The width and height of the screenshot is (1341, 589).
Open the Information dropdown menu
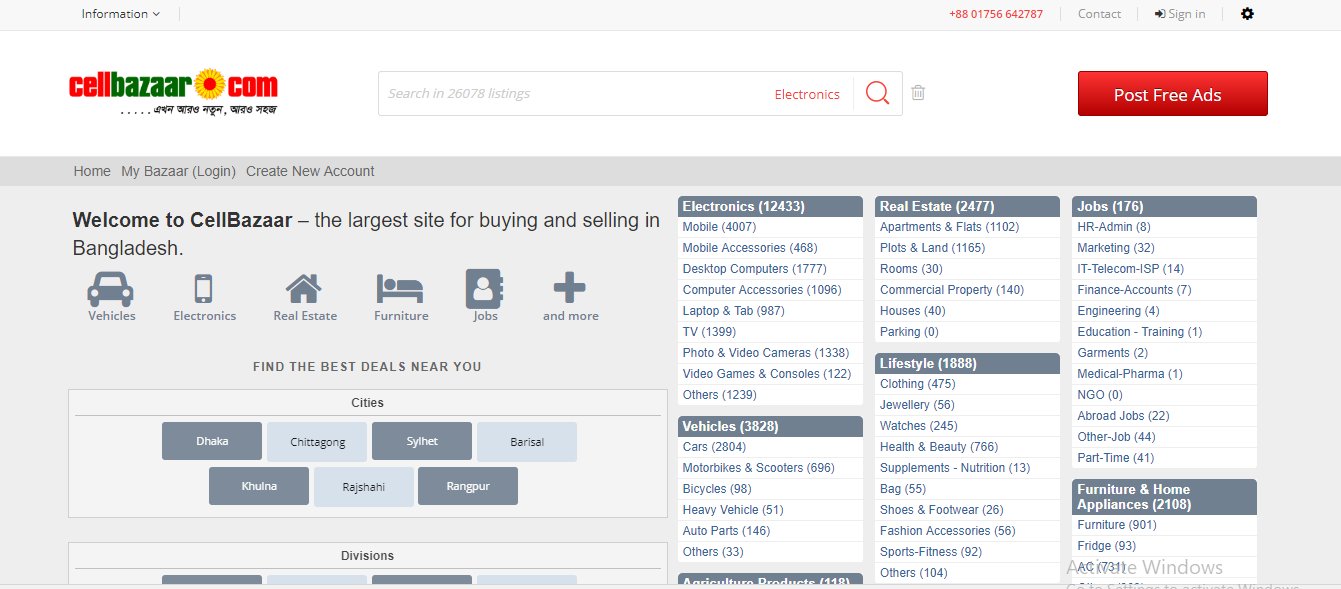tap(121, 14)
